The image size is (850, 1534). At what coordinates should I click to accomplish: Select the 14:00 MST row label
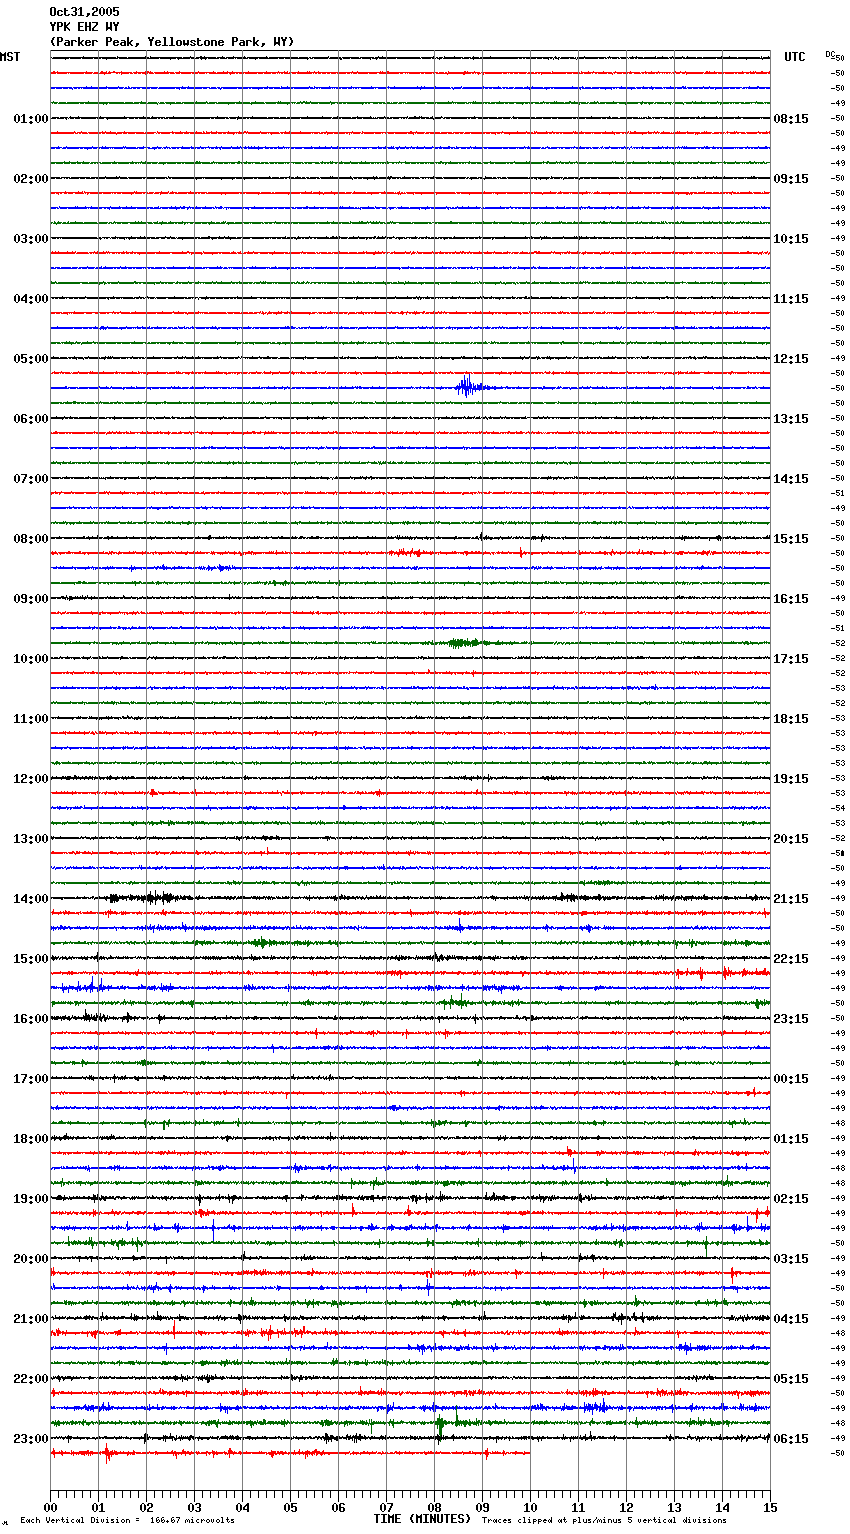pos(31,899)
